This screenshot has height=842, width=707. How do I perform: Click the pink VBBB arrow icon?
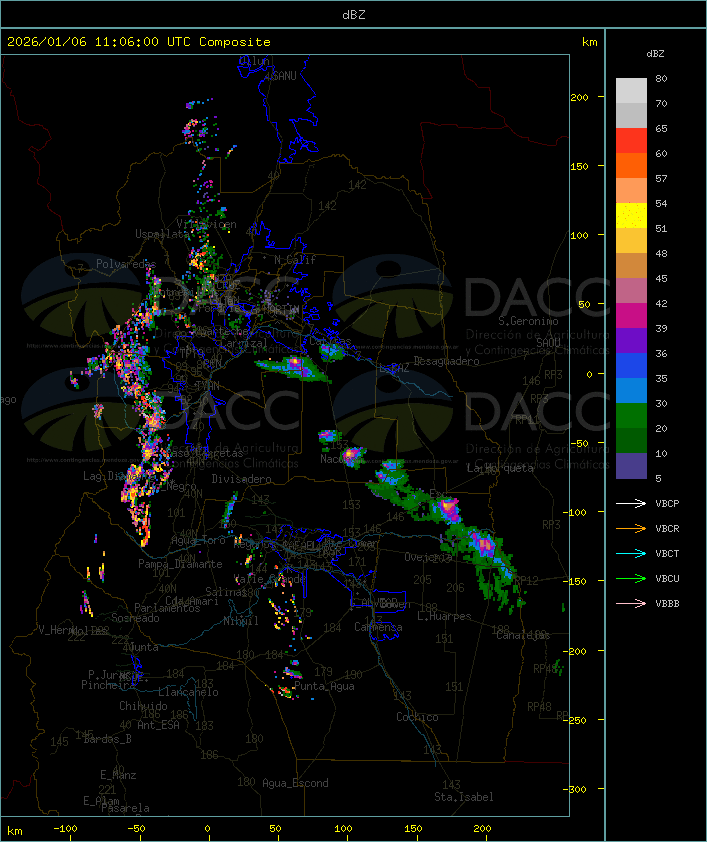[631, 604]
